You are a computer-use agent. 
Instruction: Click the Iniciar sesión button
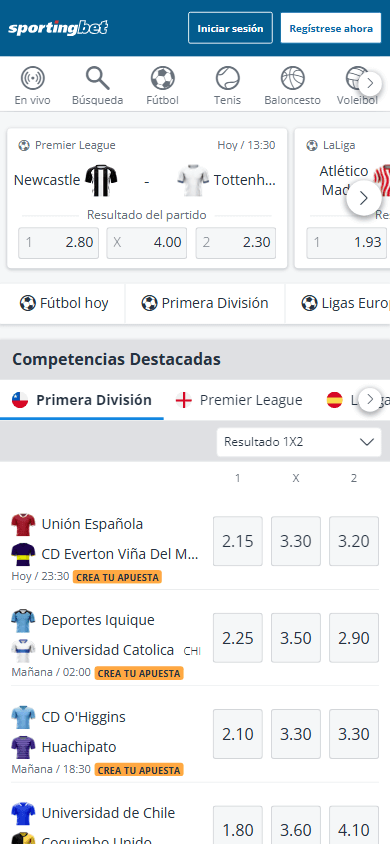pyautogui.click(x=230, y=28)
